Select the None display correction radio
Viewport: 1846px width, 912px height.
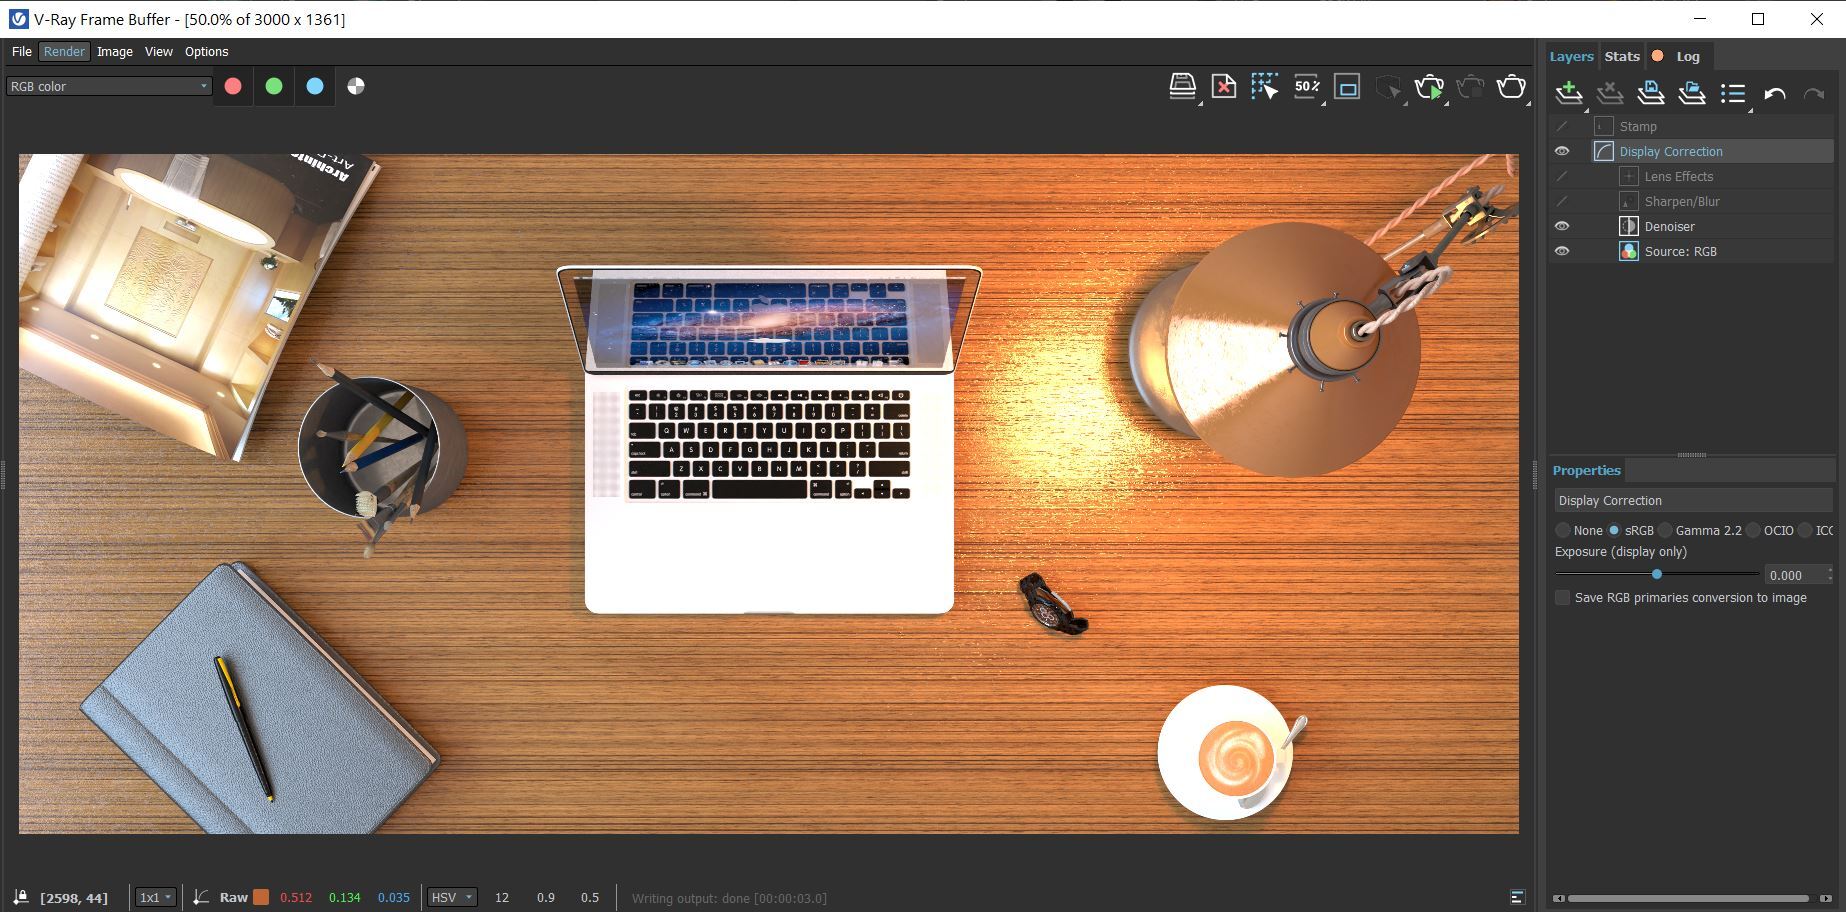point(1563,530)
